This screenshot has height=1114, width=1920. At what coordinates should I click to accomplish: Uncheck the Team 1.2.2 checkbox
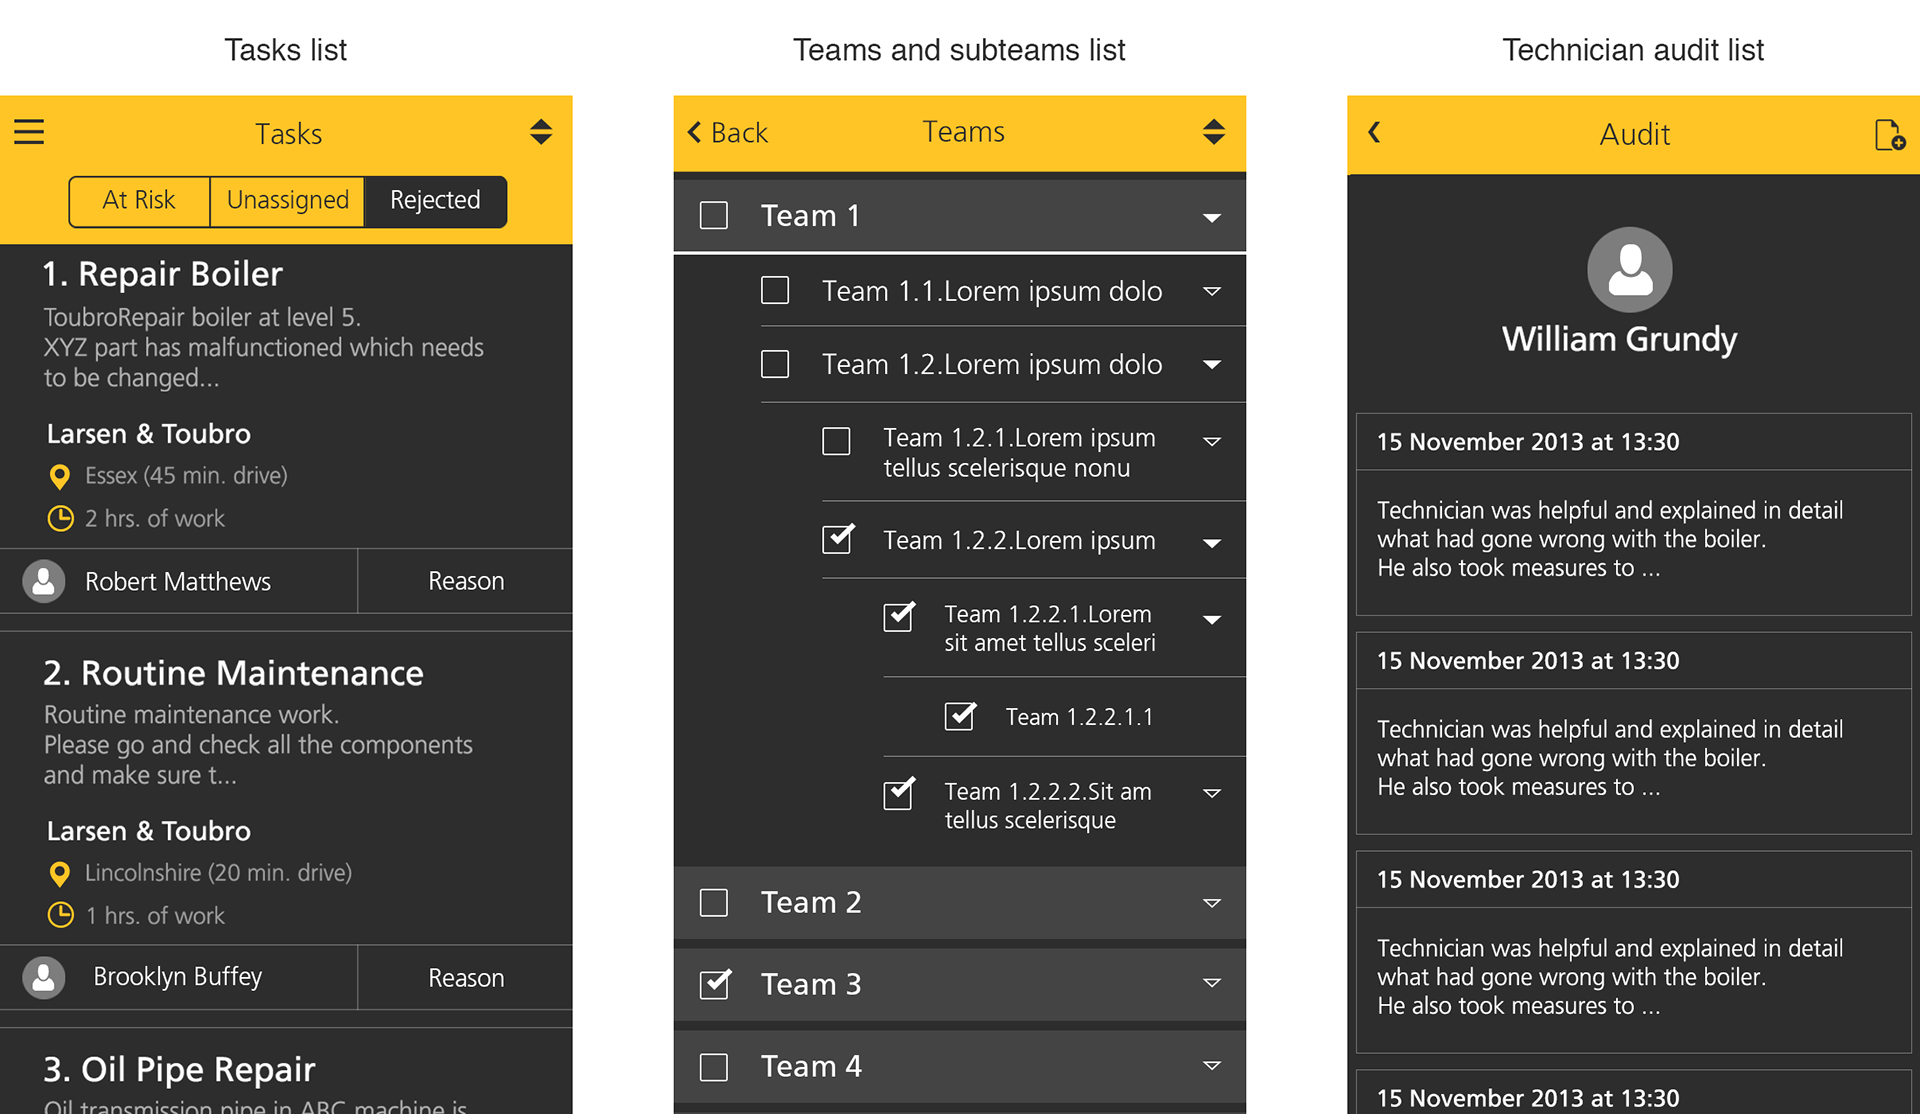click(837, 539)
